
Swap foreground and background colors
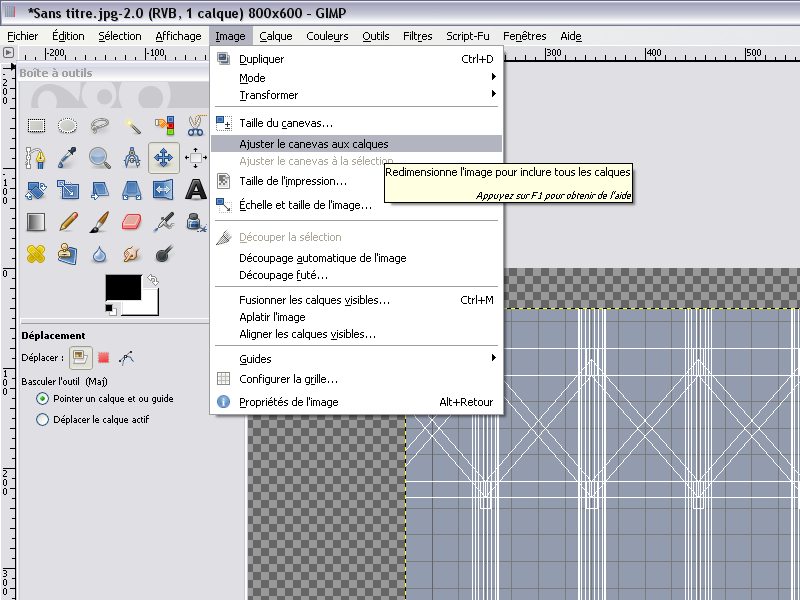point(153,280)
